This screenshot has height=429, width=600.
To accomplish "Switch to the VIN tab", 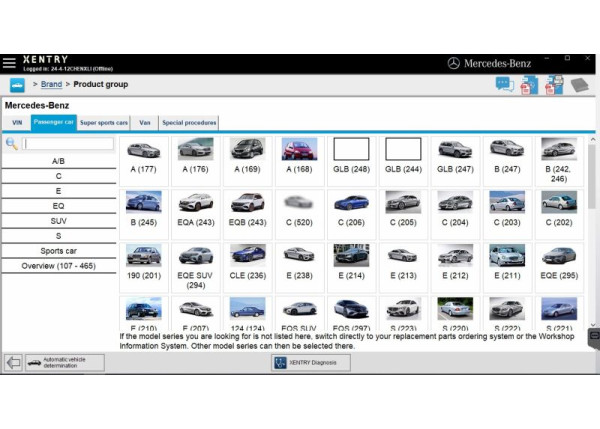I will [16, 123].
